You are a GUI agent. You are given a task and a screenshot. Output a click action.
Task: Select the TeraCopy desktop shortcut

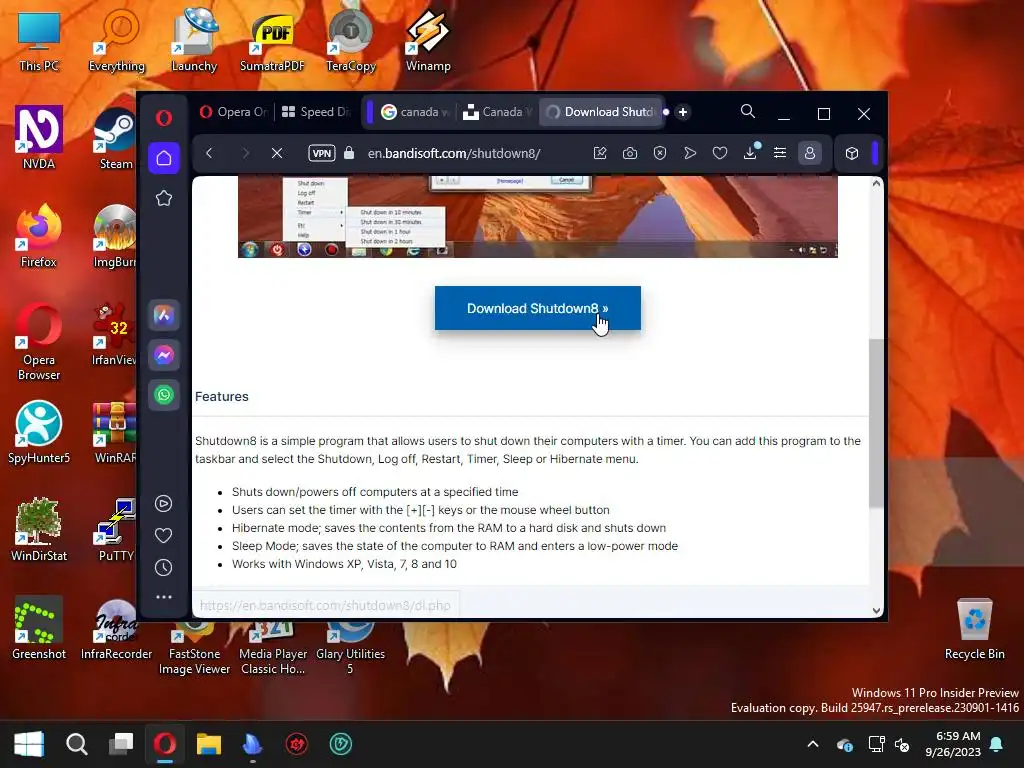[x=351, y=40]
